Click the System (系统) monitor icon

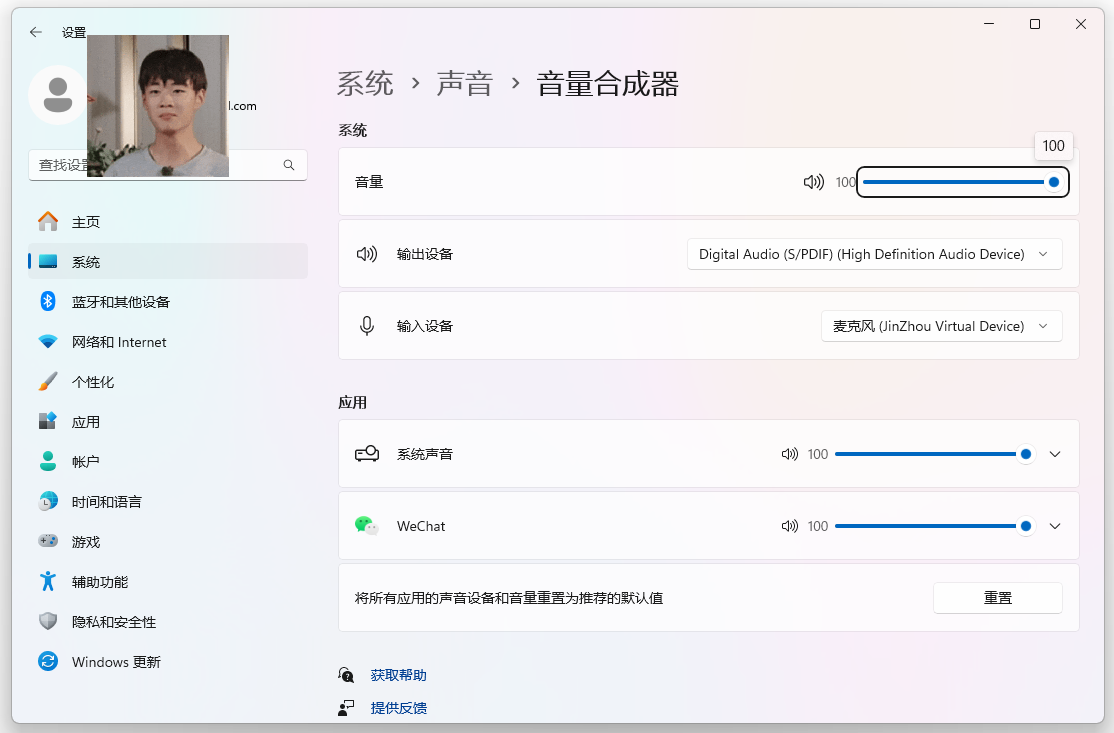pyautogui.click(x=48, y=262)
